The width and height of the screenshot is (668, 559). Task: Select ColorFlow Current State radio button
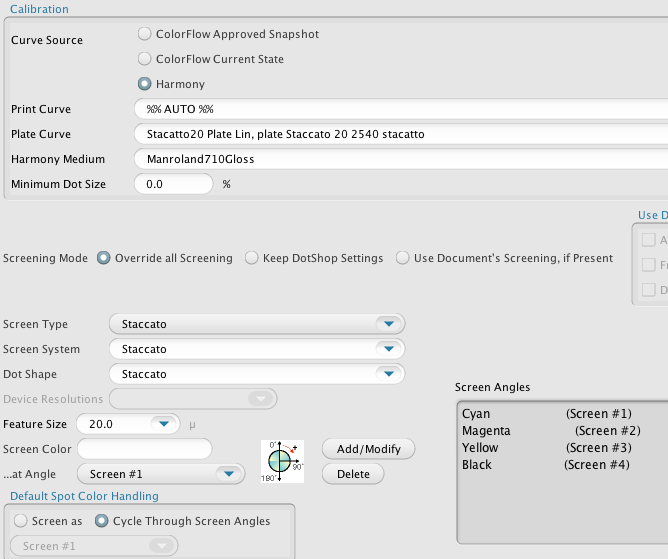coord(145,59)
